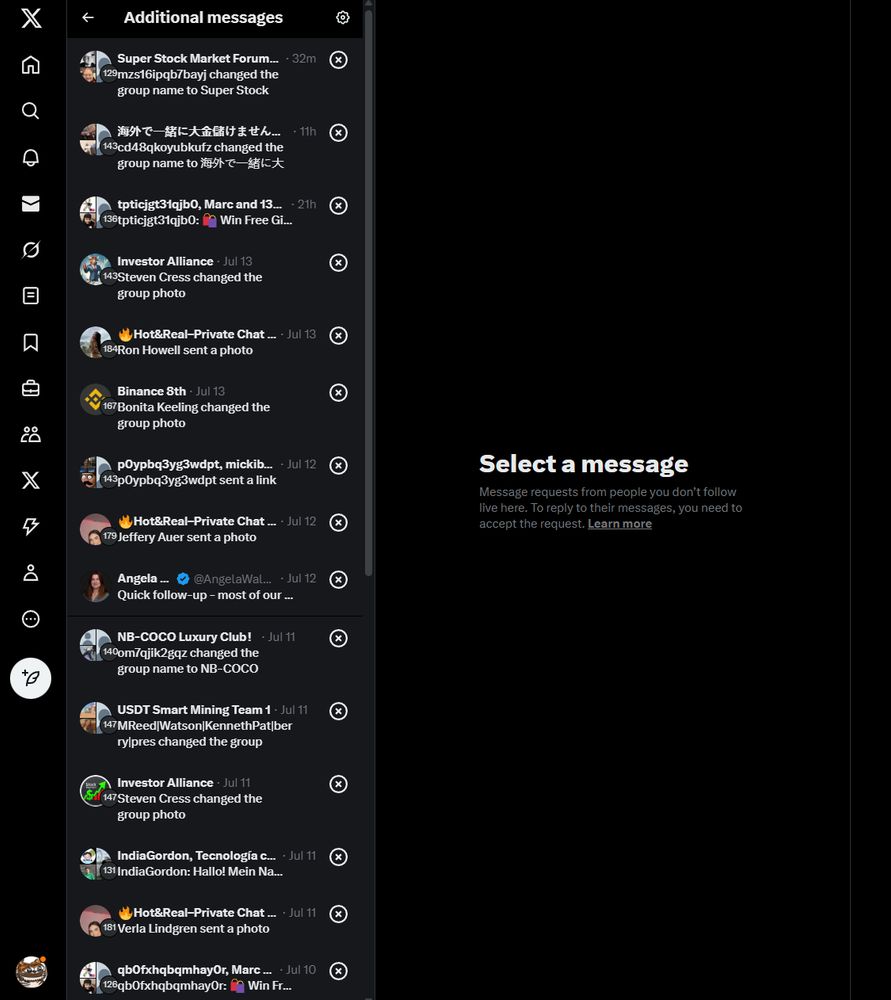Dismiss the Binance 8th message request
This screenshot has width=891, height=1000.
(338, 393)
